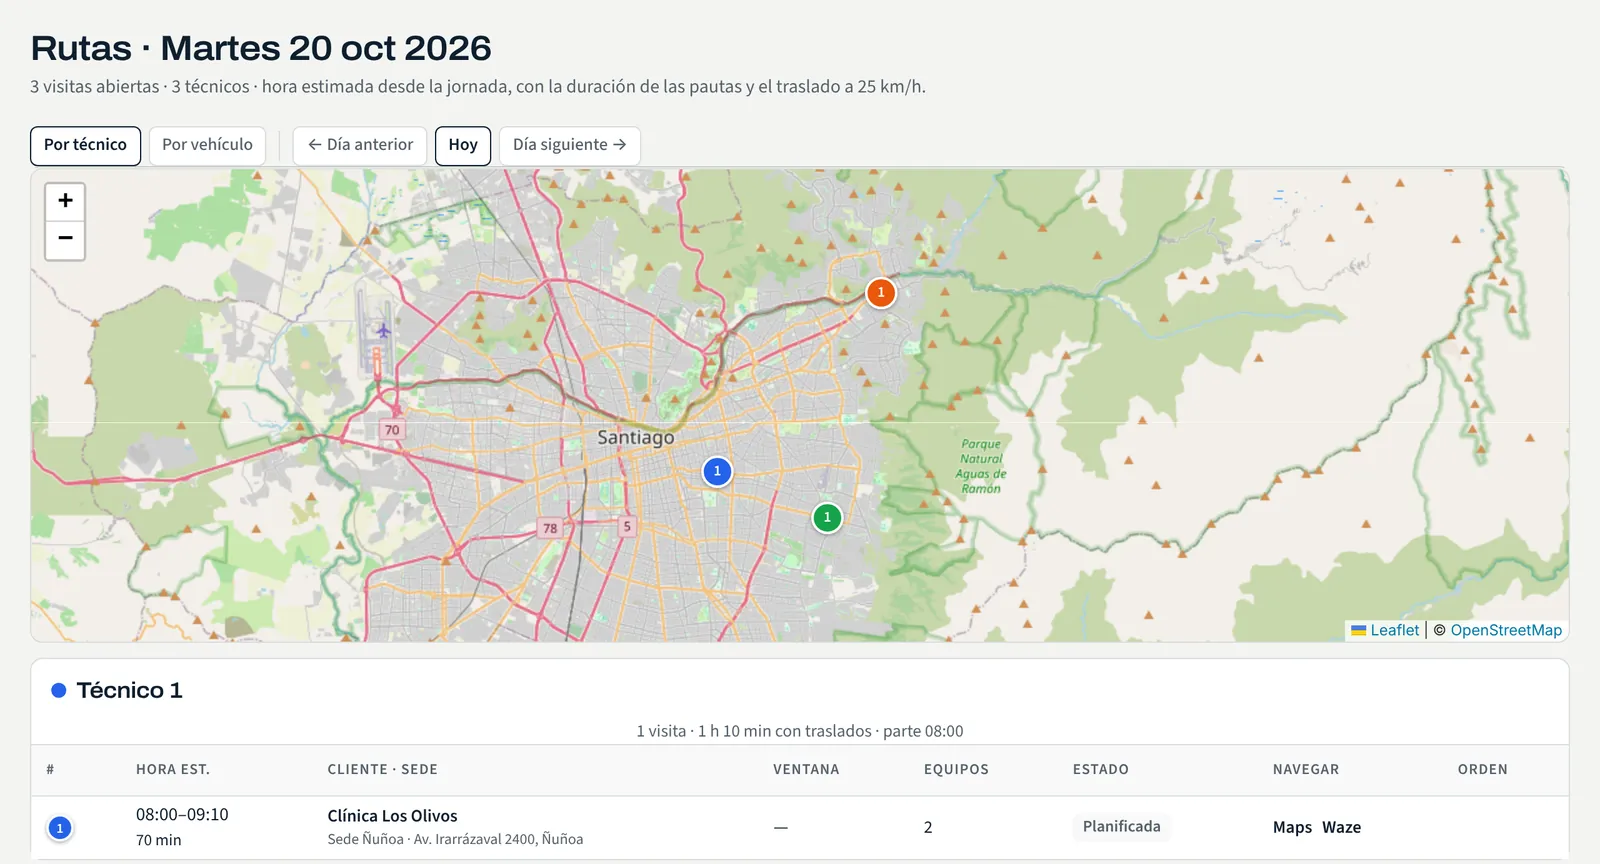Select the blue technician 1 map marker
The width and height of the screenshot is (1600, 864).
pyautogui.click(x=717, y=471)
